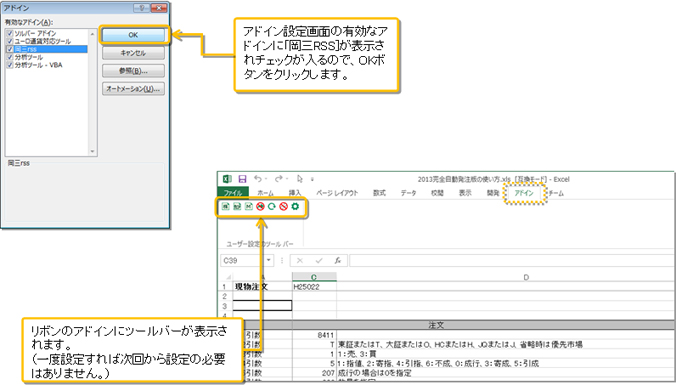Open the undo history dropdown arrow
The image size is (676, 385).
[266, 179]
